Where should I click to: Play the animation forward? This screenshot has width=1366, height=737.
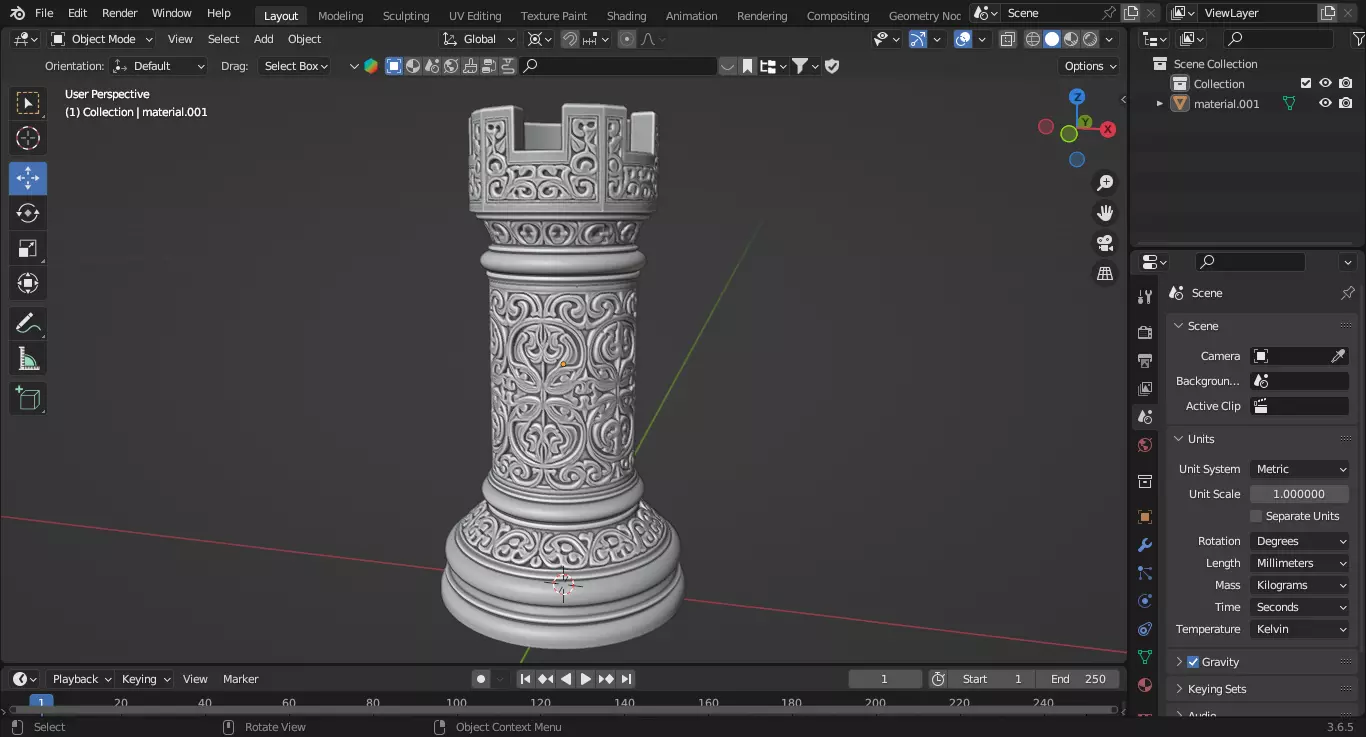[586, 679]
